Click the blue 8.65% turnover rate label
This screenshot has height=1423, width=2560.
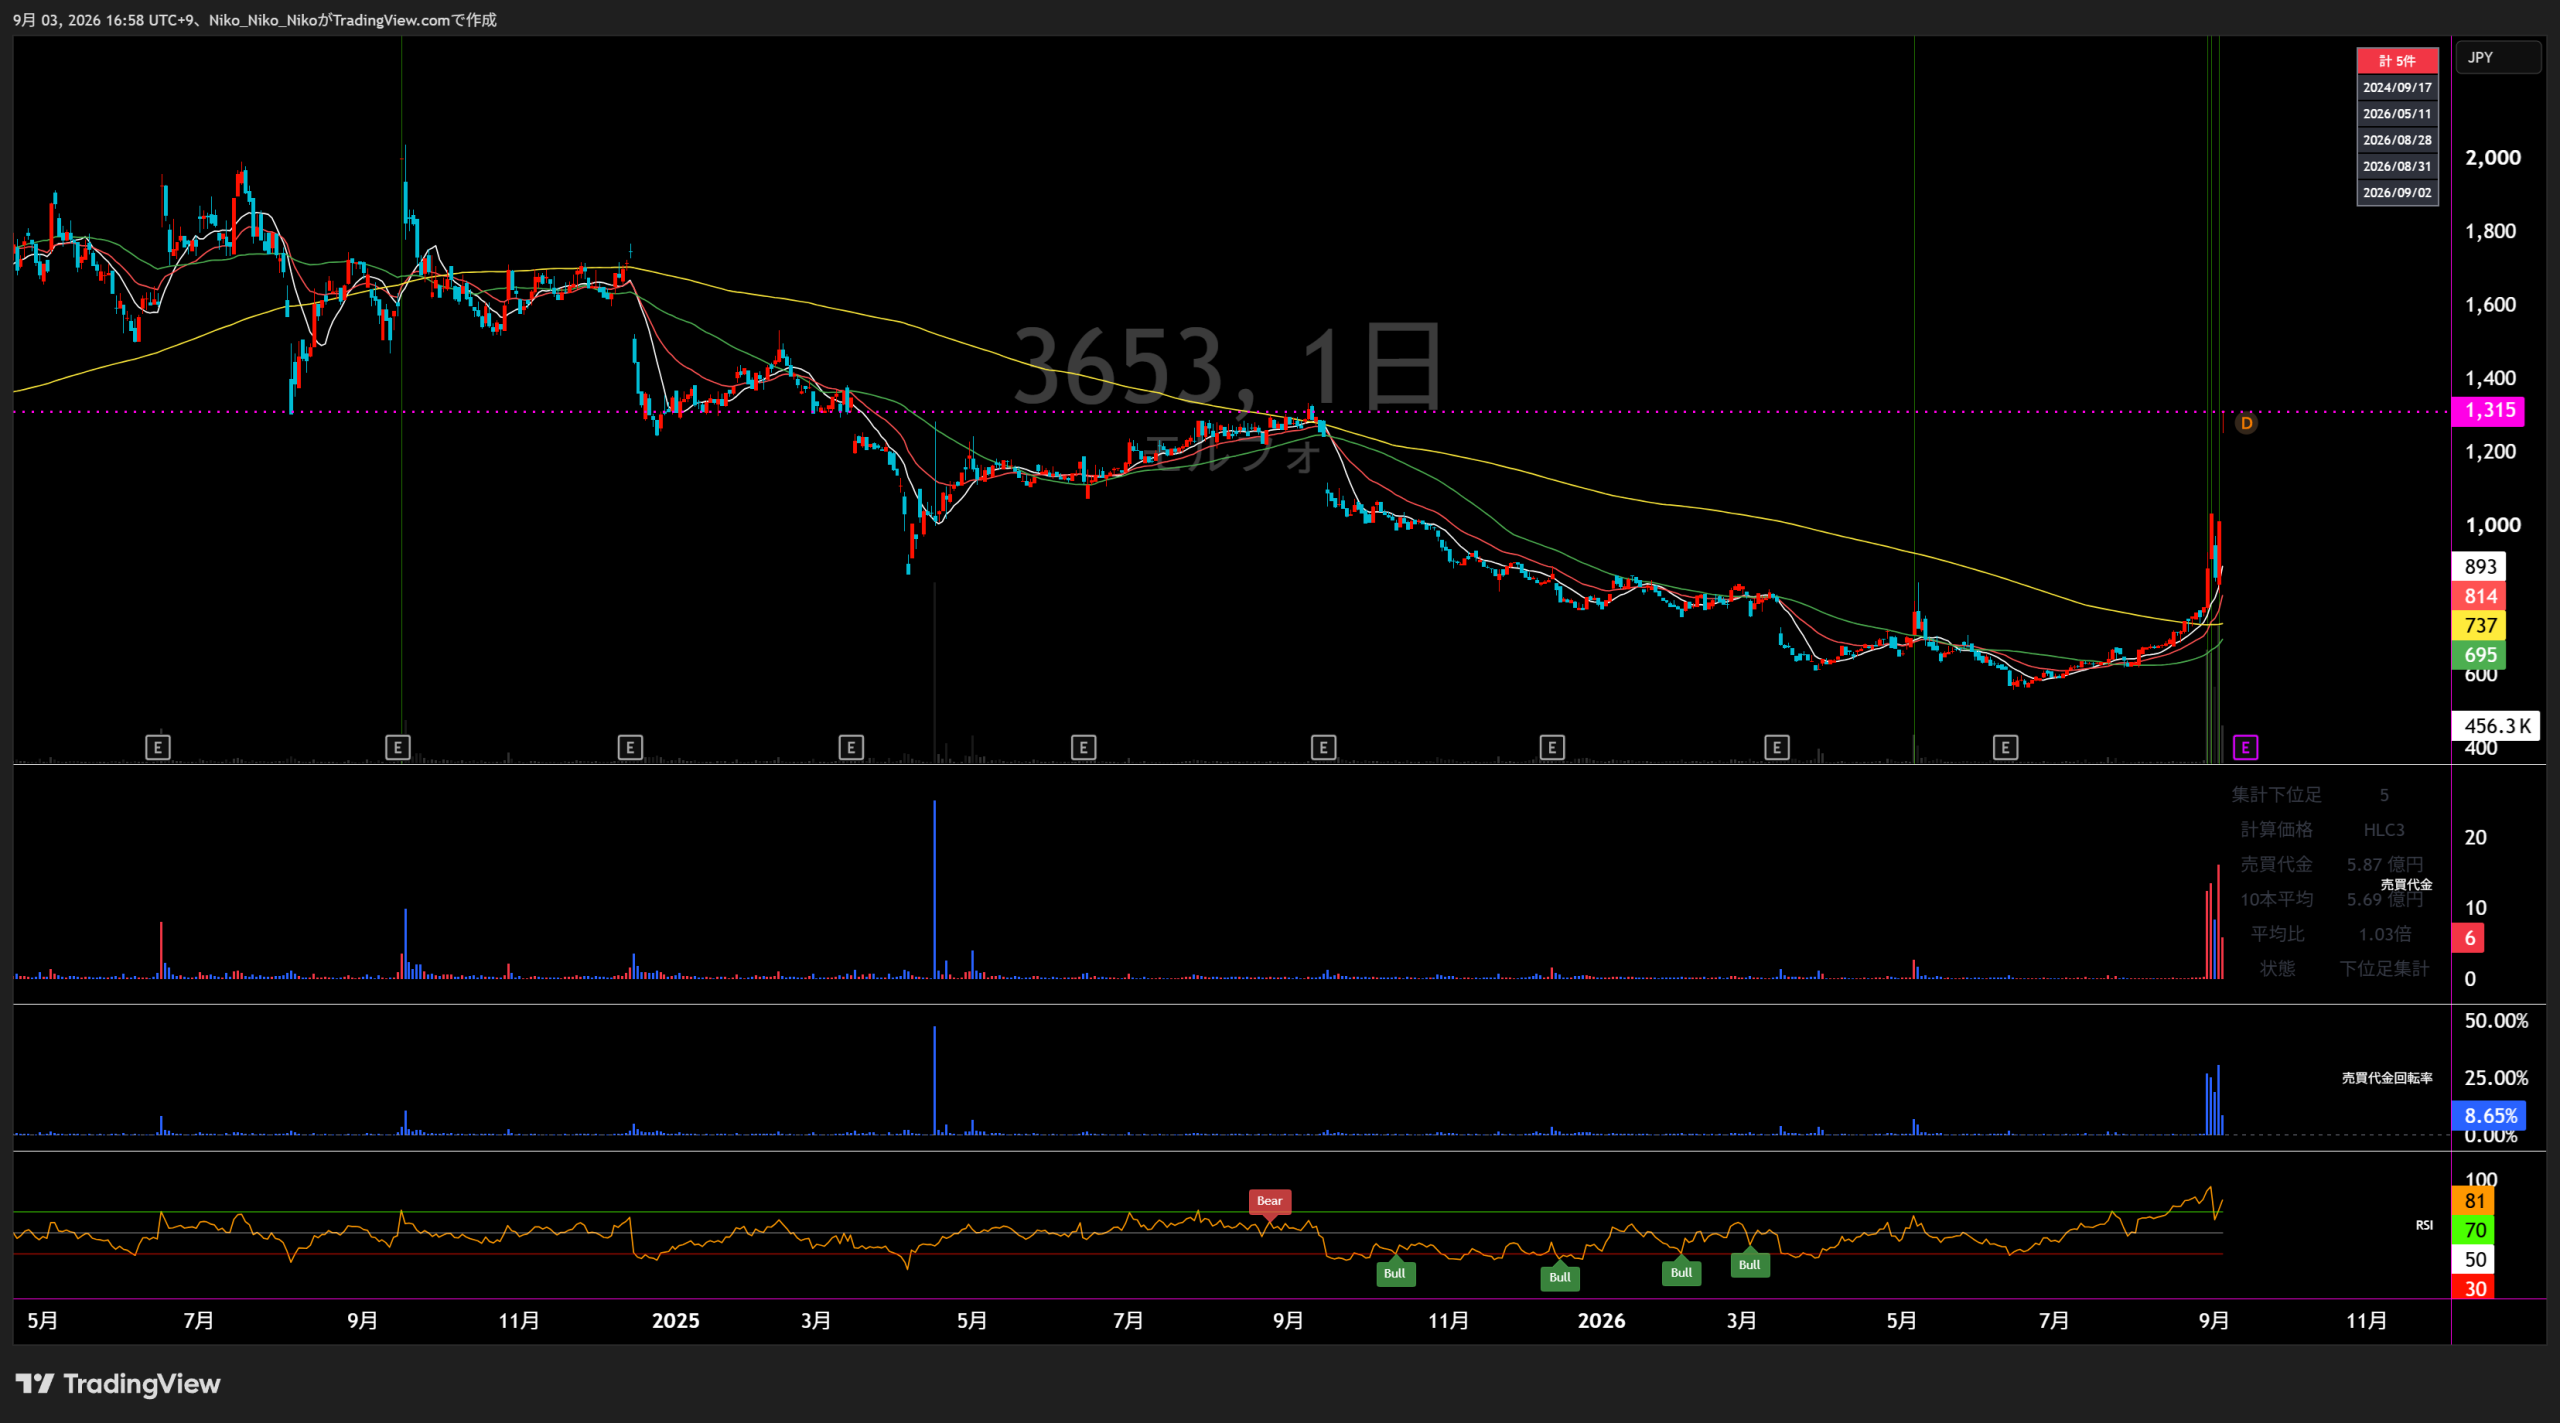click(2489, 1116)
